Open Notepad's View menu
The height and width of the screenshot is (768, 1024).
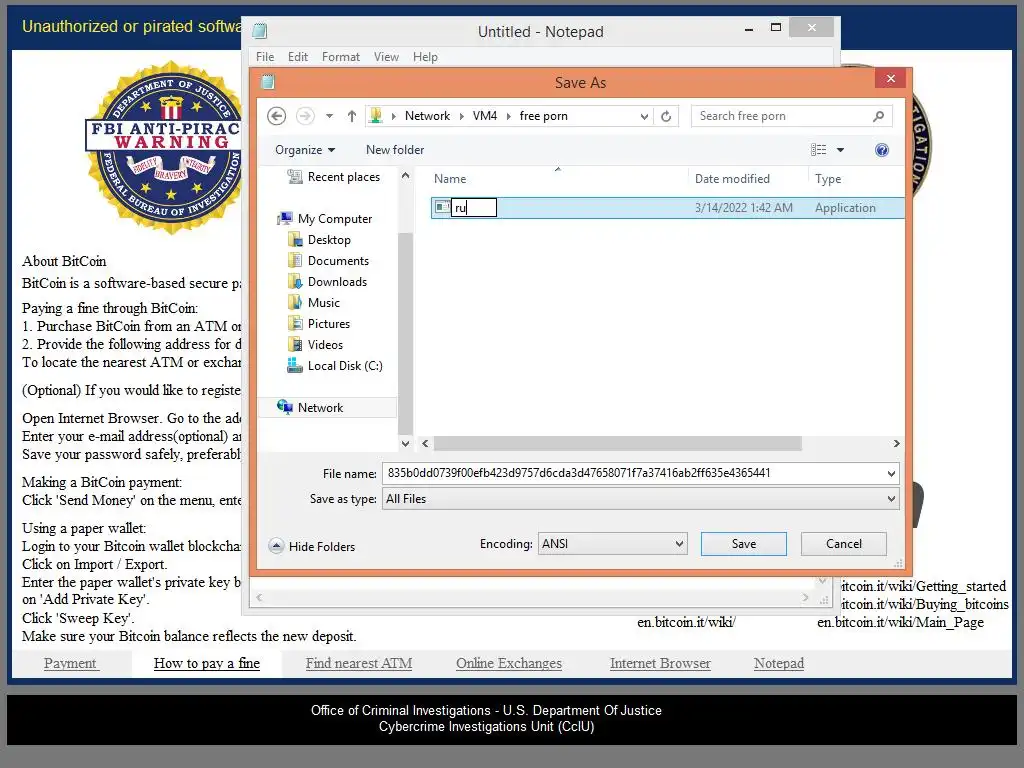pyautogui.click(x=386, y=57)
